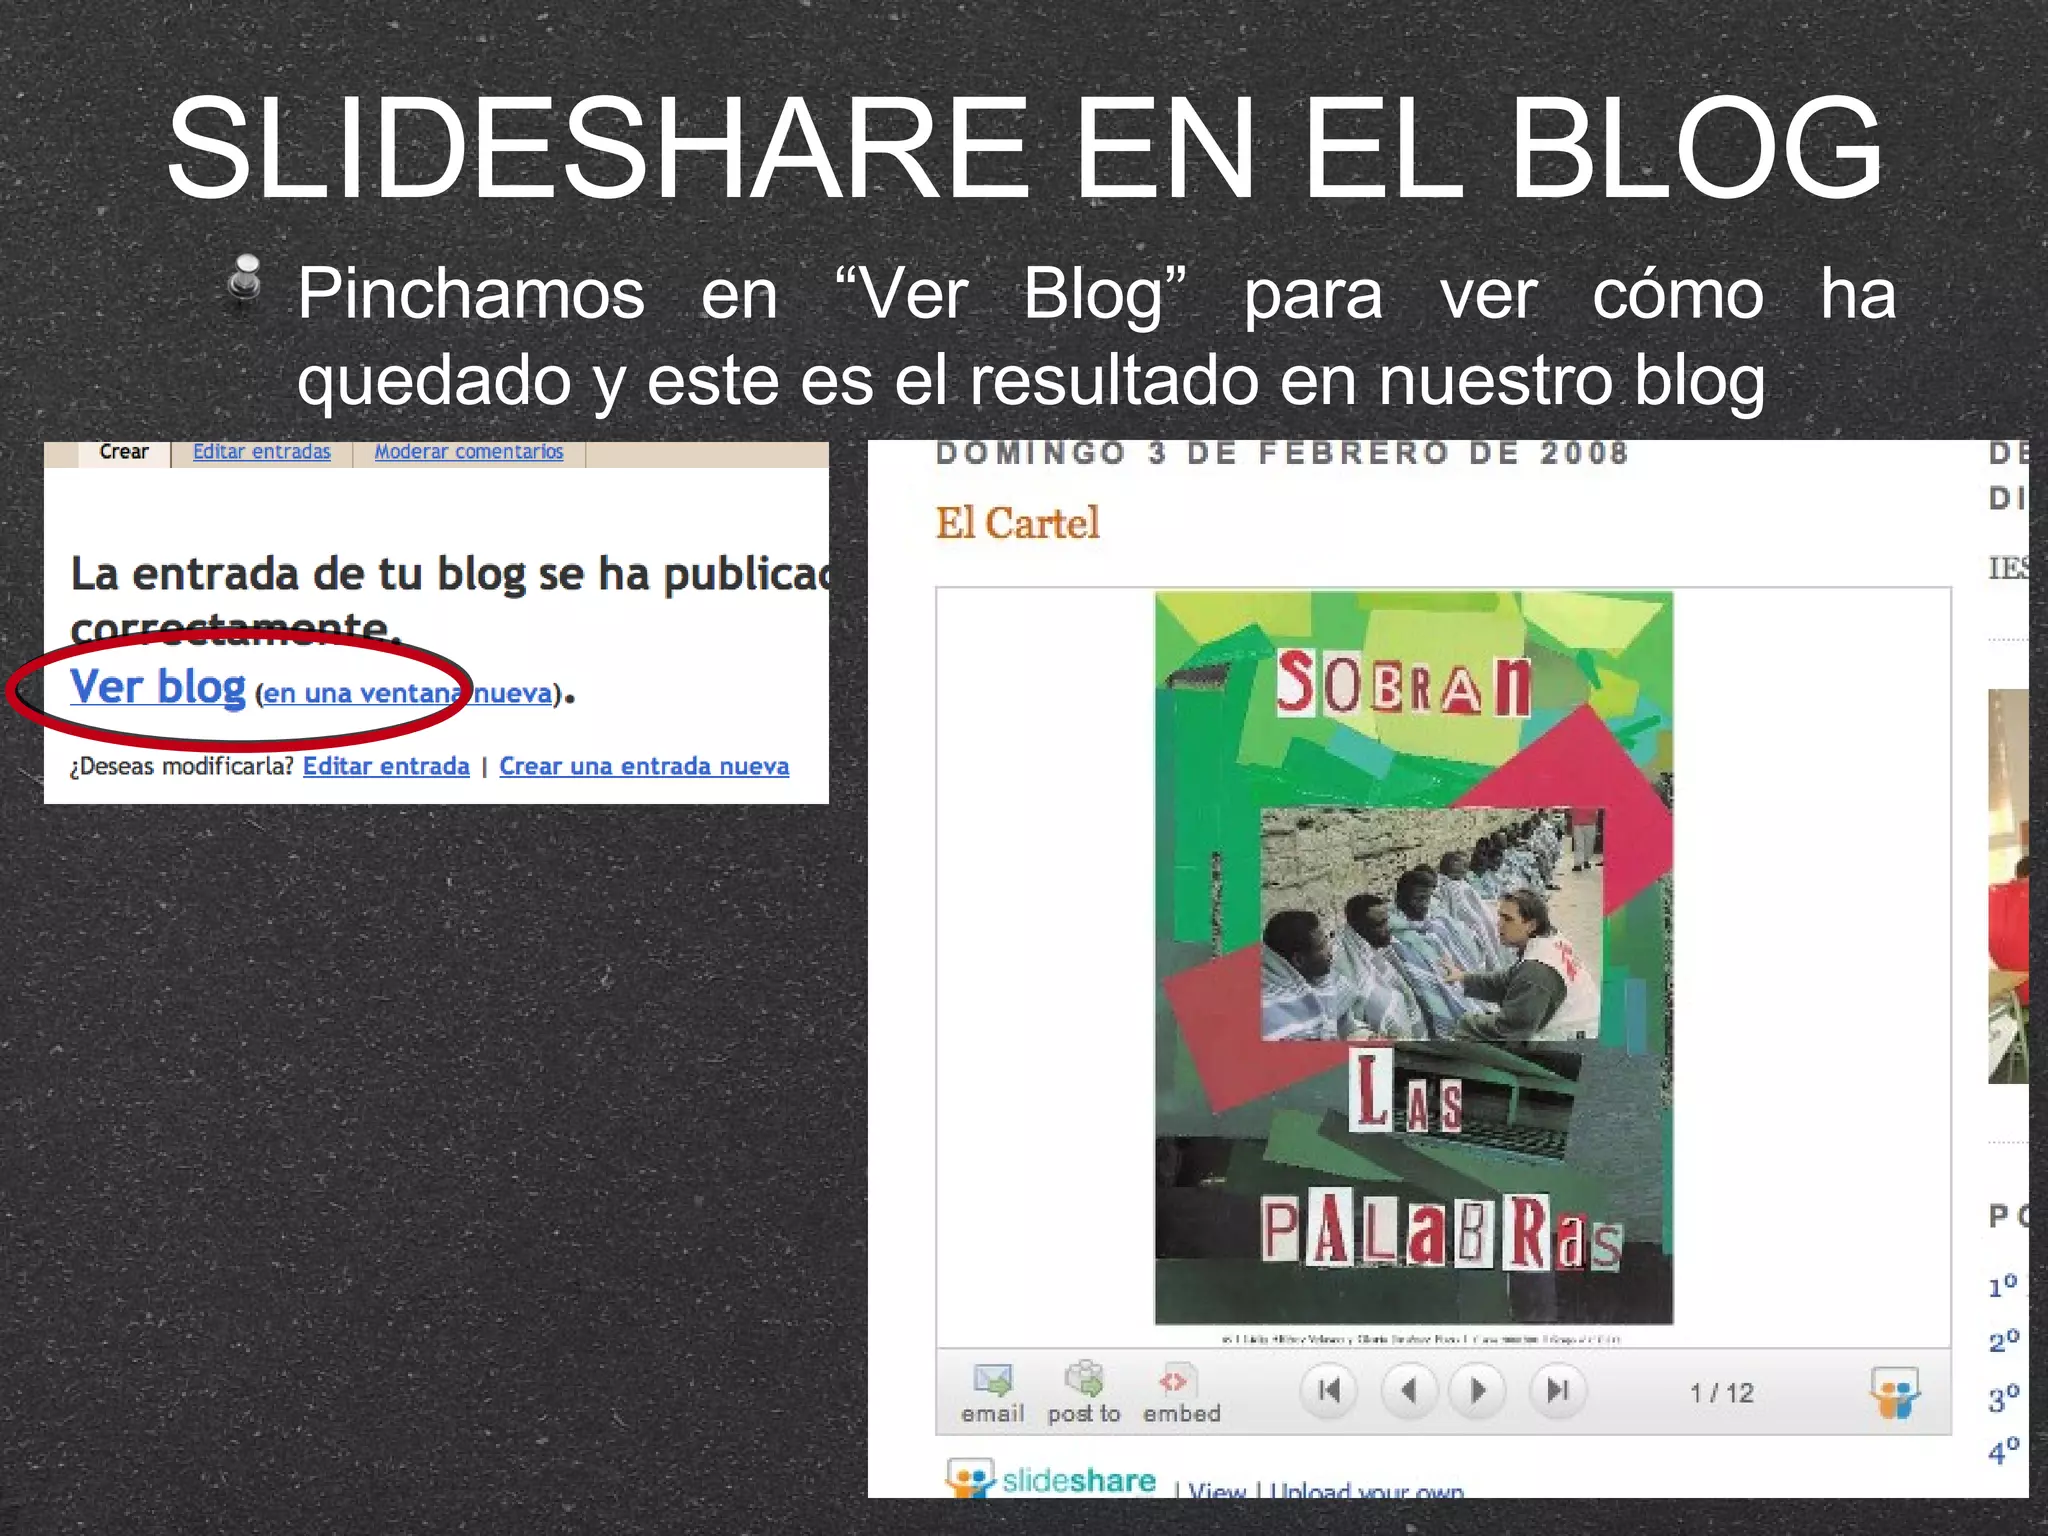The height and width of the screenshot is (1536, 2048).
Task: Click the email envelope icon
Action: click(993, 1380)
